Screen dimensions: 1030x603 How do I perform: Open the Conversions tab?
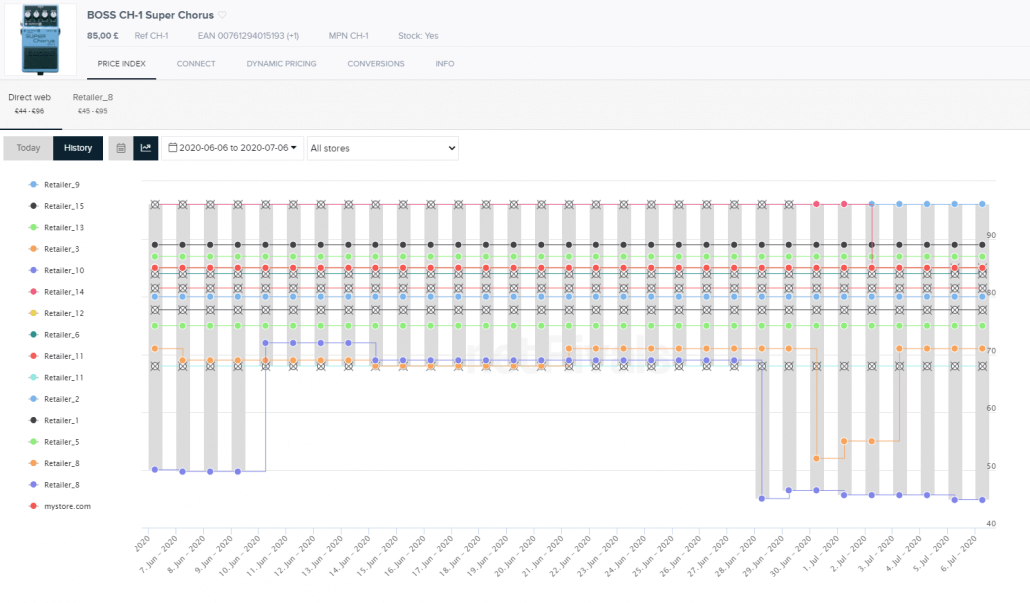tap(376, 64)
